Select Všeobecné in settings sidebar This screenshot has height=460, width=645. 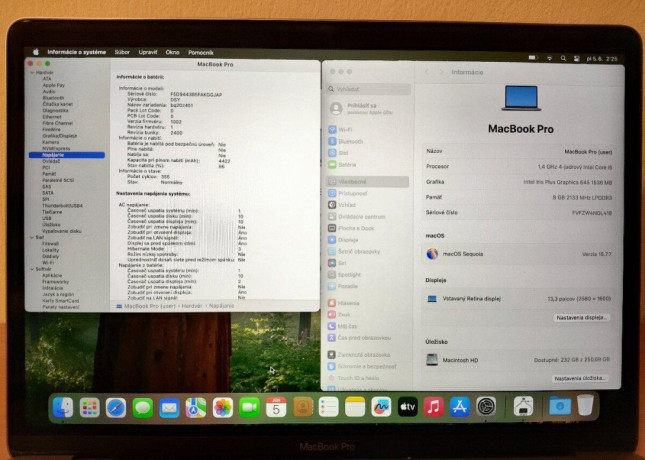tap(368, 181)
